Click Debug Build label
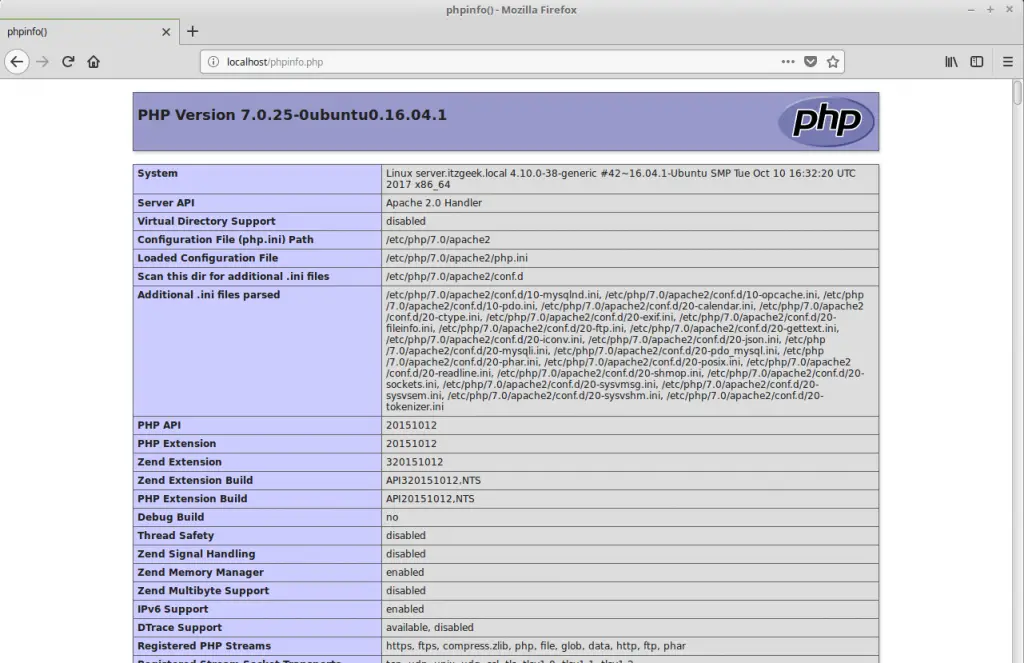1024x663 pixels. [x=170, y=517]
